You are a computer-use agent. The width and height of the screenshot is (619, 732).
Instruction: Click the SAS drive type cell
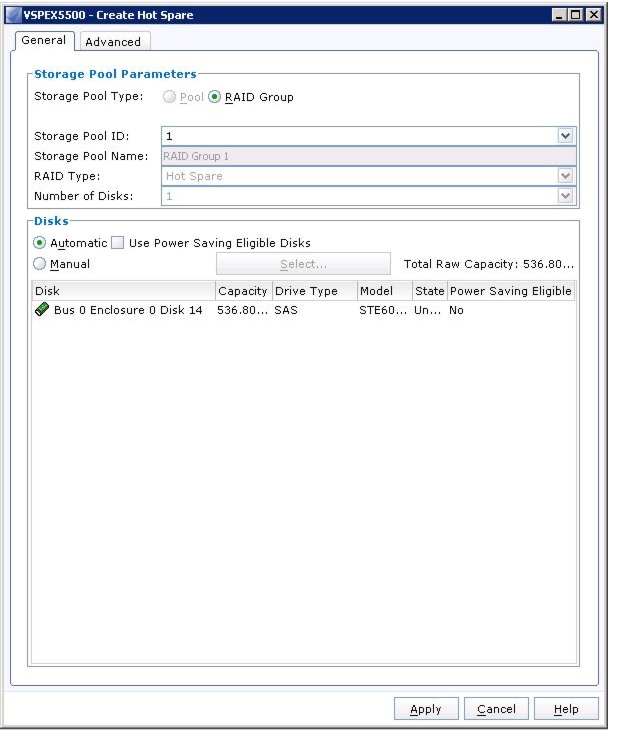click(286, 310)
